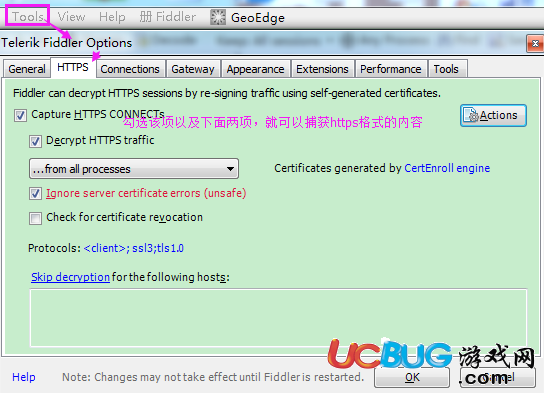
Task: Open the Extensions tab
Action: pos(322,69)
